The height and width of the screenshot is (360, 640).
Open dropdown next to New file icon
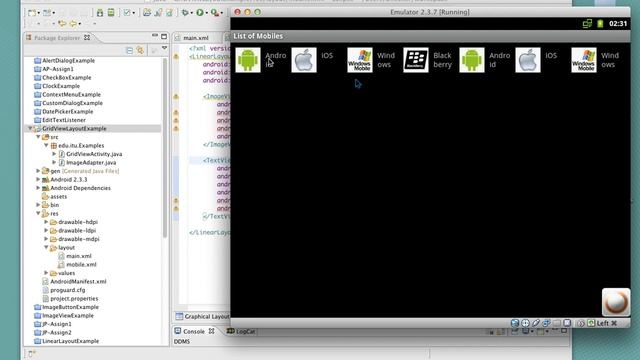click(38, 13)
